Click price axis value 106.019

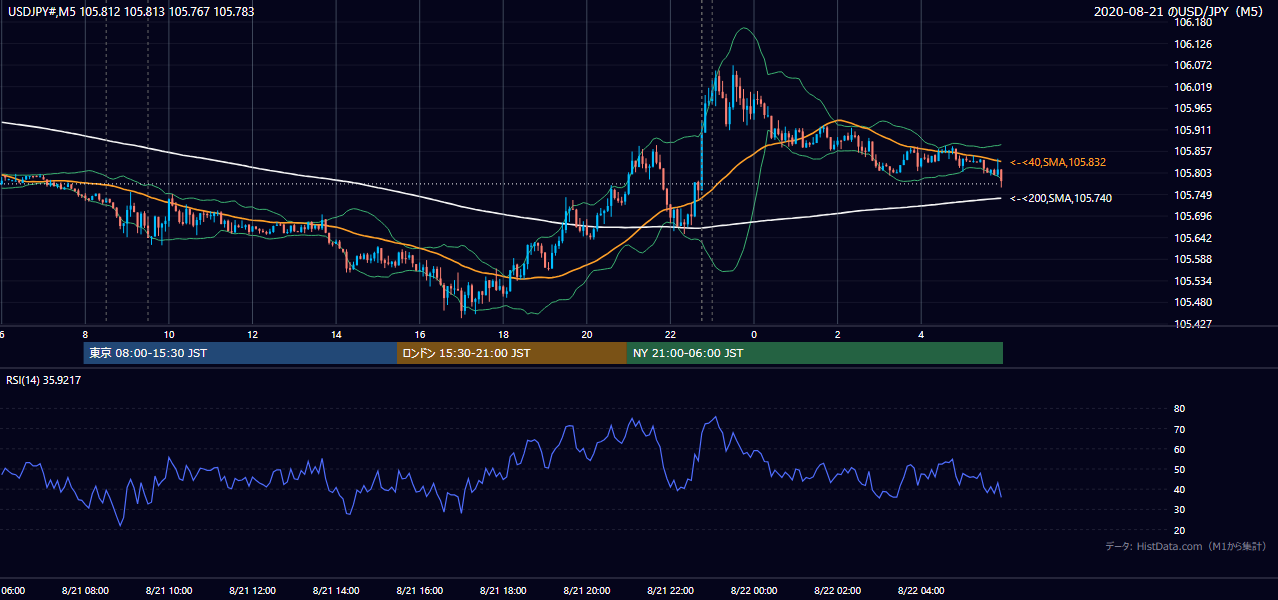point(1193,87)
